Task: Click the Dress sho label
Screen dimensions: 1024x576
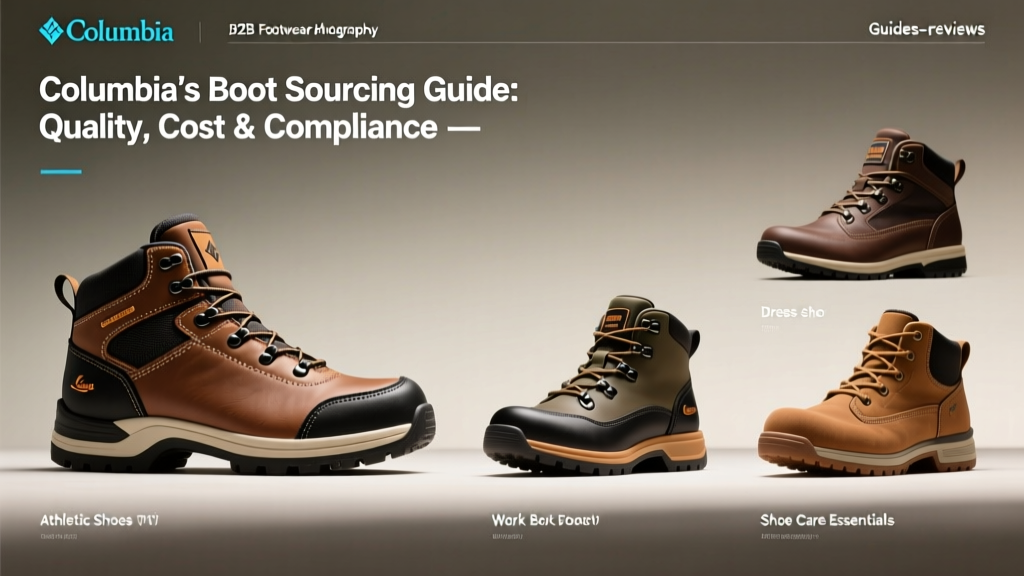Action: point(792,312)
